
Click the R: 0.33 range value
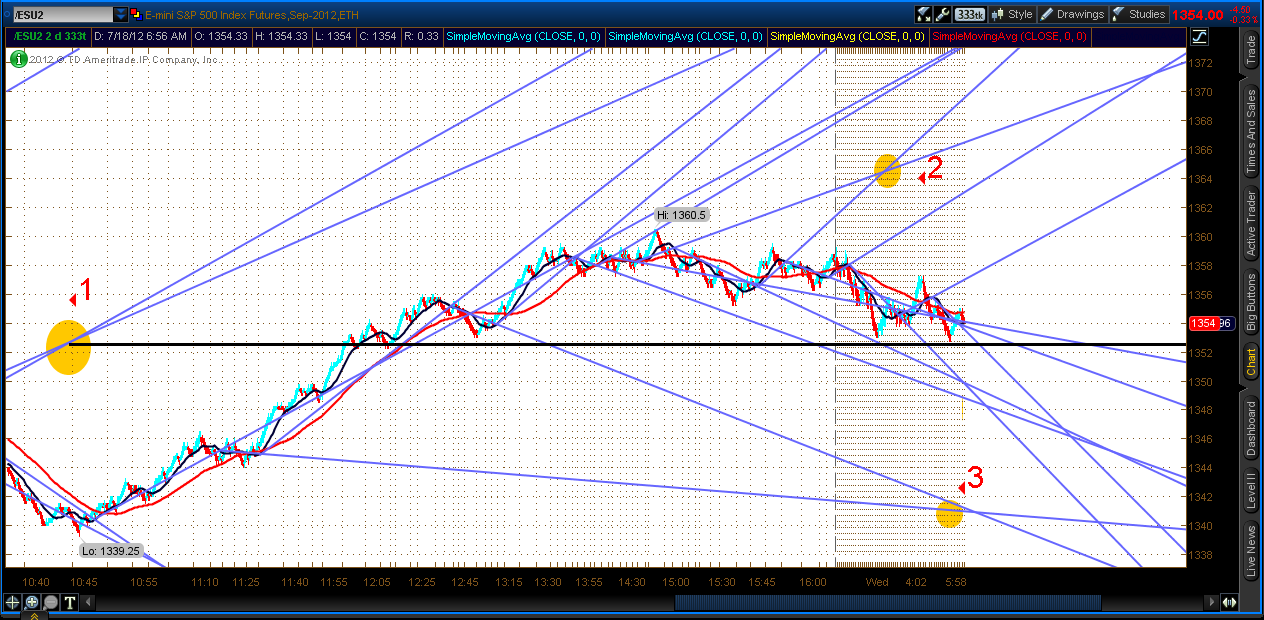click(420, 36)
